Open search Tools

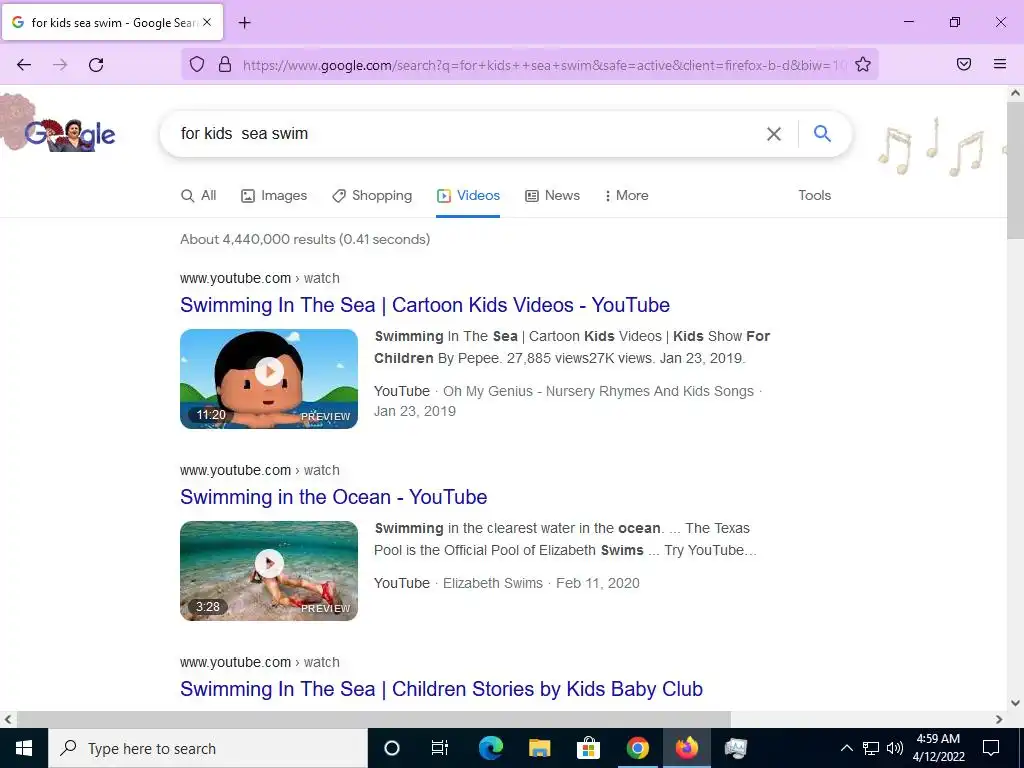click(x=814, y=195)
